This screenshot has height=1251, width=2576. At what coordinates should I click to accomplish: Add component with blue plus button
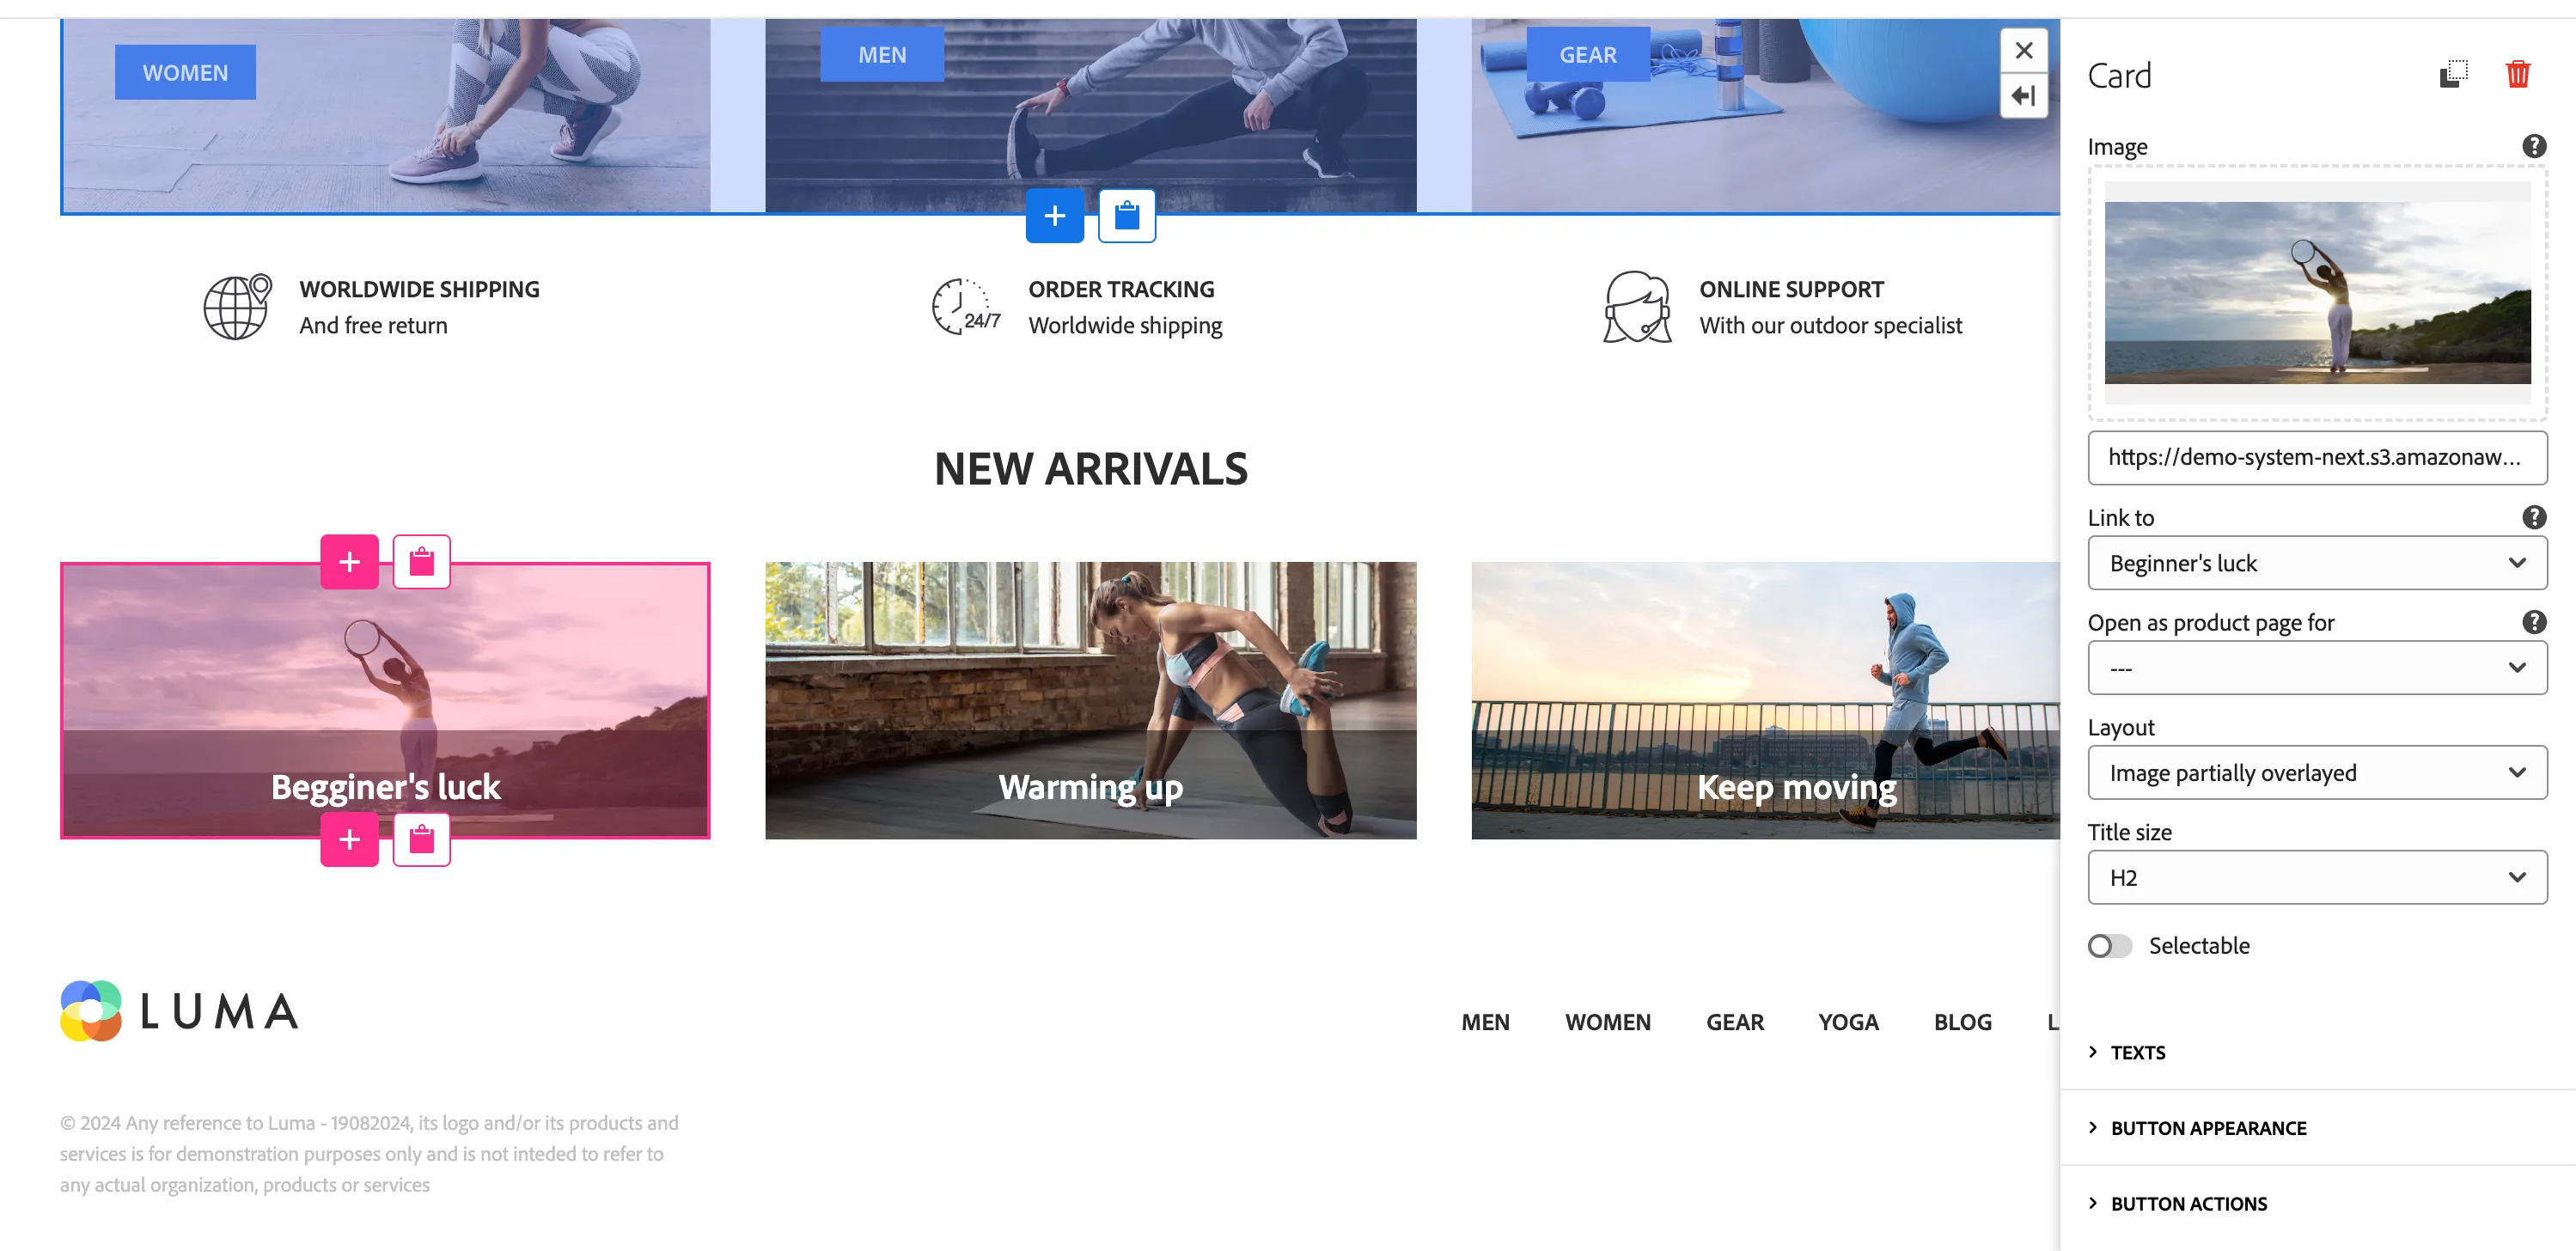(x=1054, y=216)
